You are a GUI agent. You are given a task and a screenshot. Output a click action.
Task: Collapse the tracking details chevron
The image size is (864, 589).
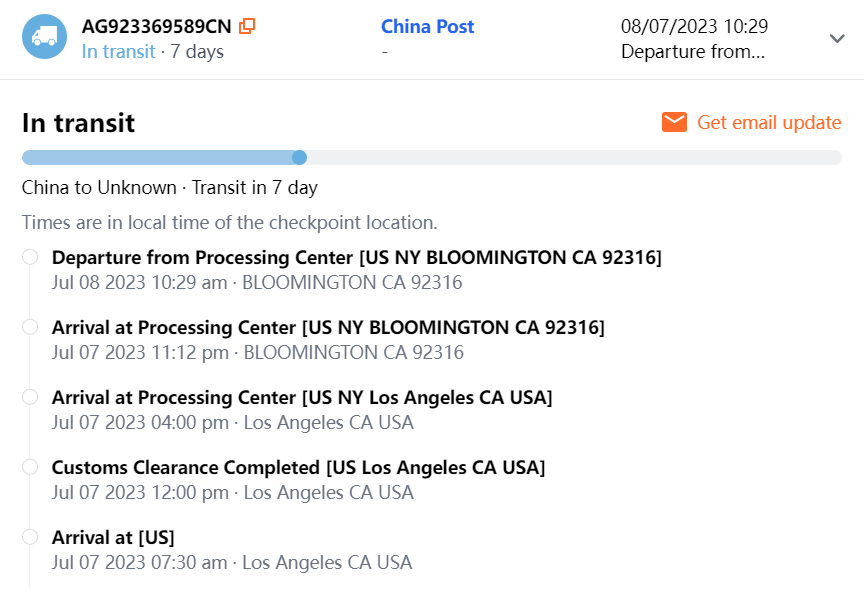[838, 38]
